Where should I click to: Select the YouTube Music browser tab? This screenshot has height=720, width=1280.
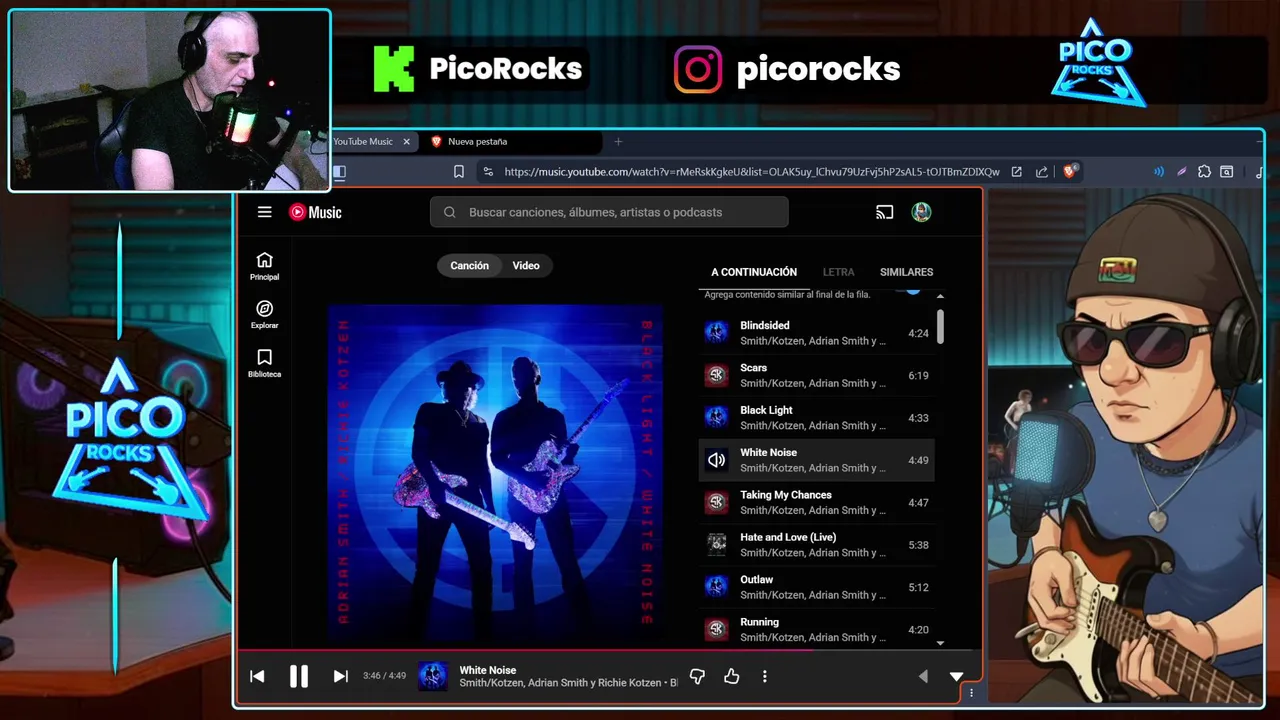click(x=371, y=142)
